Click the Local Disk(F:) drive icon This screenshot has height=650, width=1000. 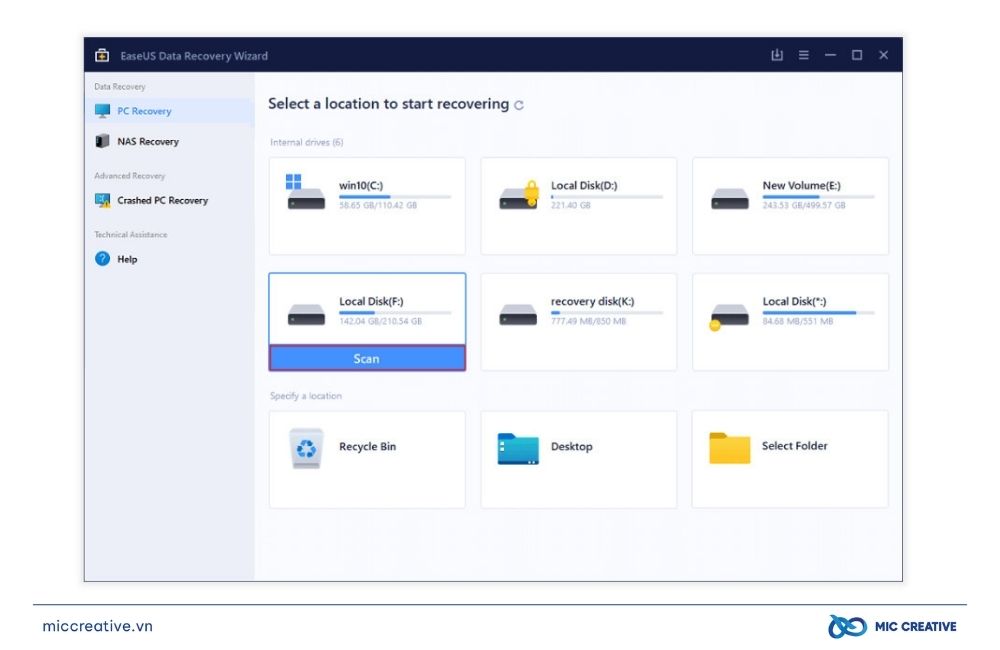(306, 314)
